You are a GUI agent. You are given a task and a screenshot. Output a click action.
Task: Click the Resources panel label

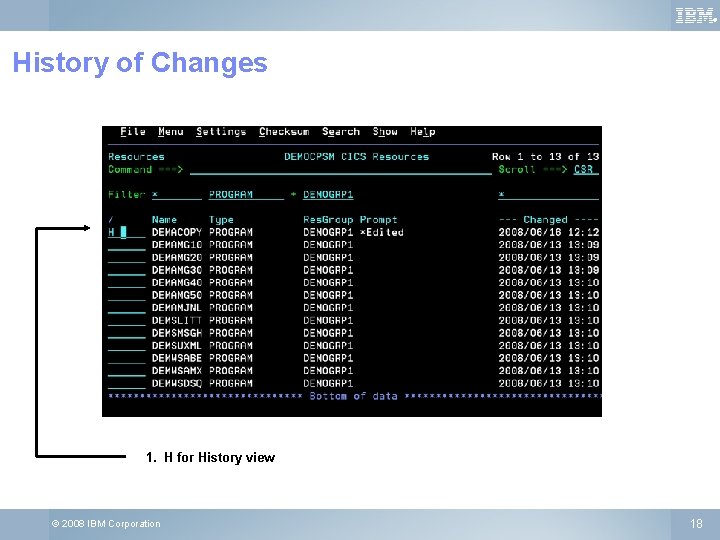click(136, 157)
